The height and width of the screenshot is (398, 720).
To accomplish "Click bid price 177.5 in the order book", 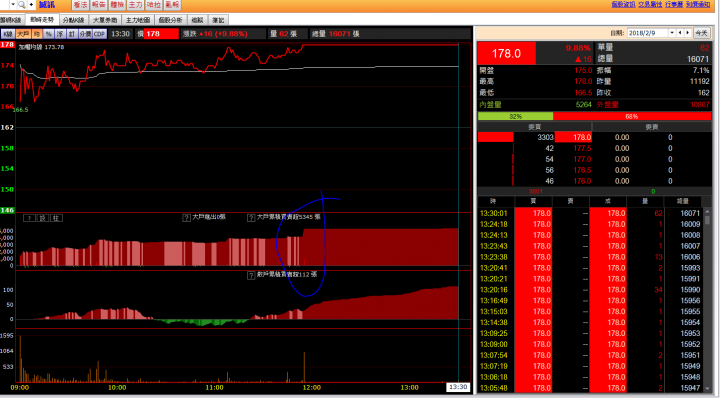I will click(x=582, y=148).
